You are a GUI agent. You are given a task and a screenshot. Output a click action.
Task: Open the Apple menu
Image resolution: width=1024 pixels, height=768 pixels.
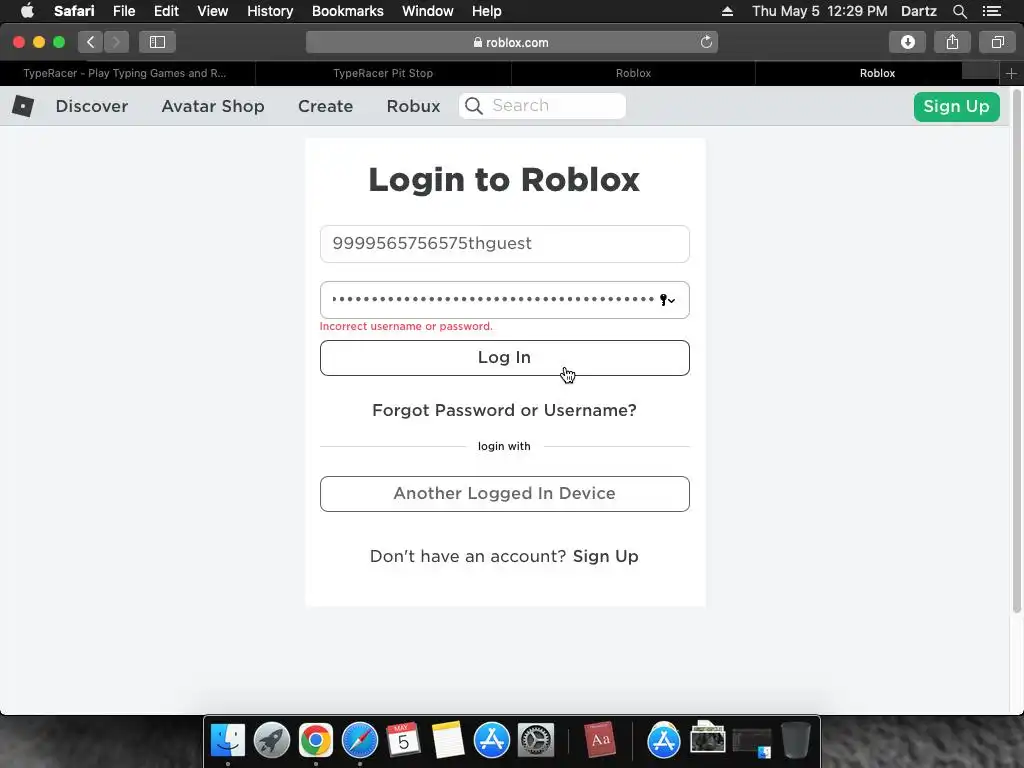pos(27,11)
